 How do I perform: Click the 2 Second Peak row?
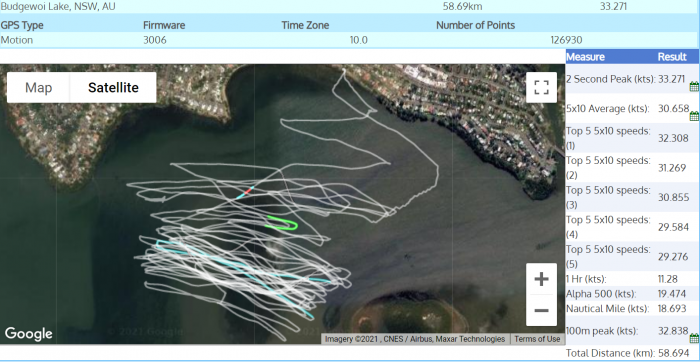click(x=632, y=79)
